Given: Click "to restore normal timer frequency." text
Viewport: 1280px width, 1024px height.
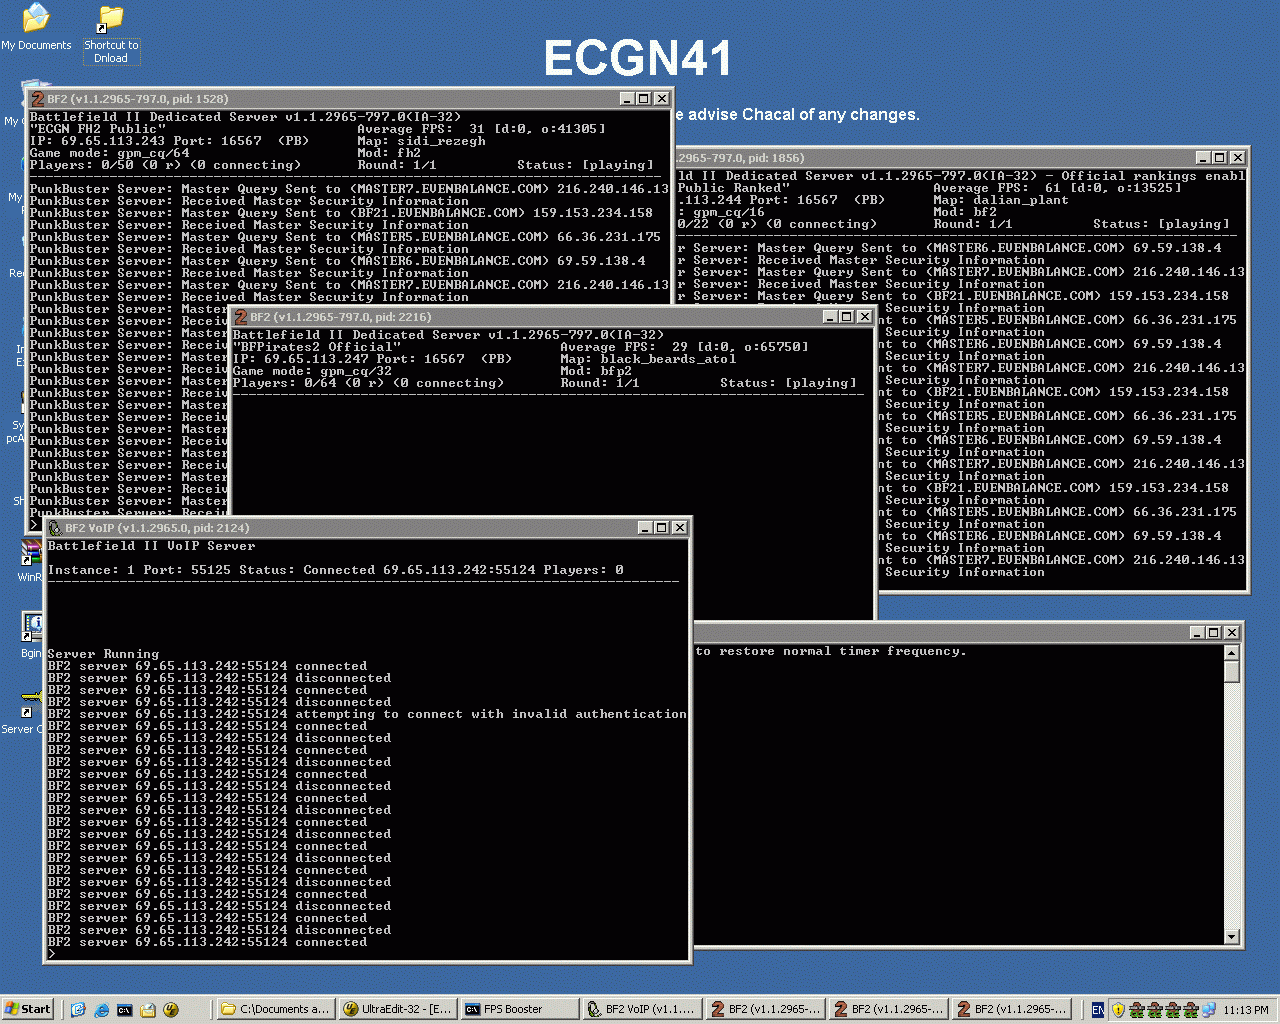Looking at the screenshot, I should (x=831, y=651).
